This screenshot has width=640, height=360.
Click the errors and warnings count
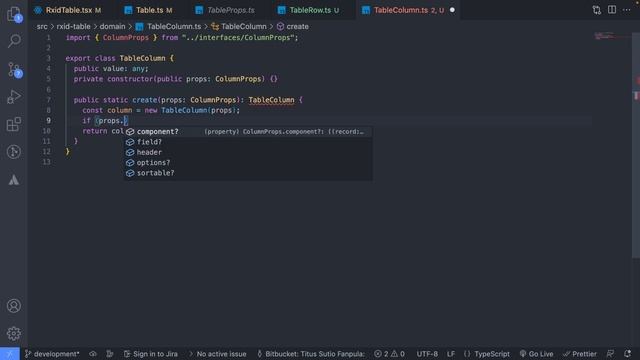click(389, 354)
